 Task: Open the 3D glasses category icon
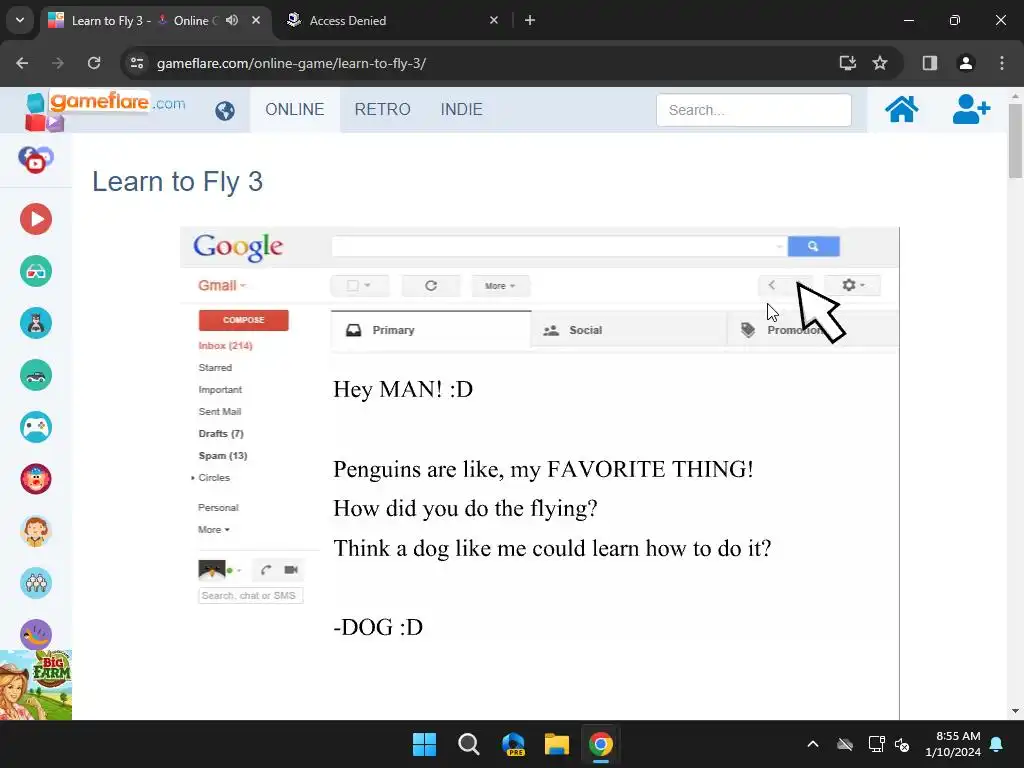(36, 271)
